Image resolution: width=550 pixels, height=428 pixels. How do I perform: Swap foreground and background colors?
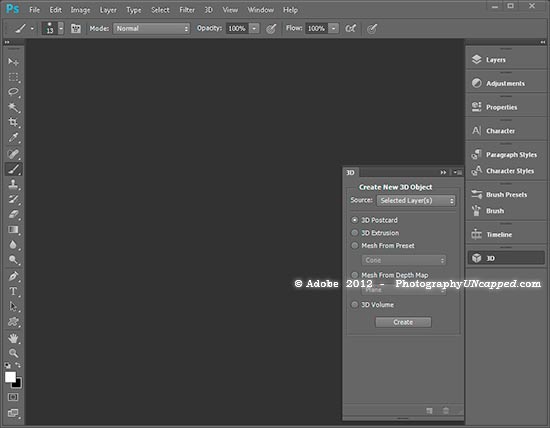[x=18, y=365]
